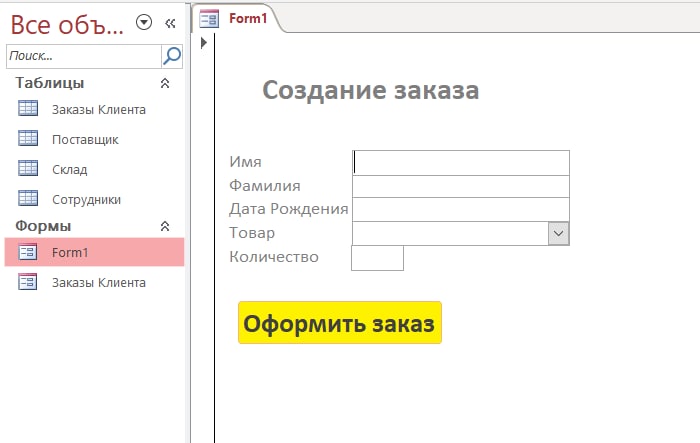The height and width of the screenshot is (443, 700).
Task: Open the Заказы Клиента form entry
Action: click(x=95, y=282)
